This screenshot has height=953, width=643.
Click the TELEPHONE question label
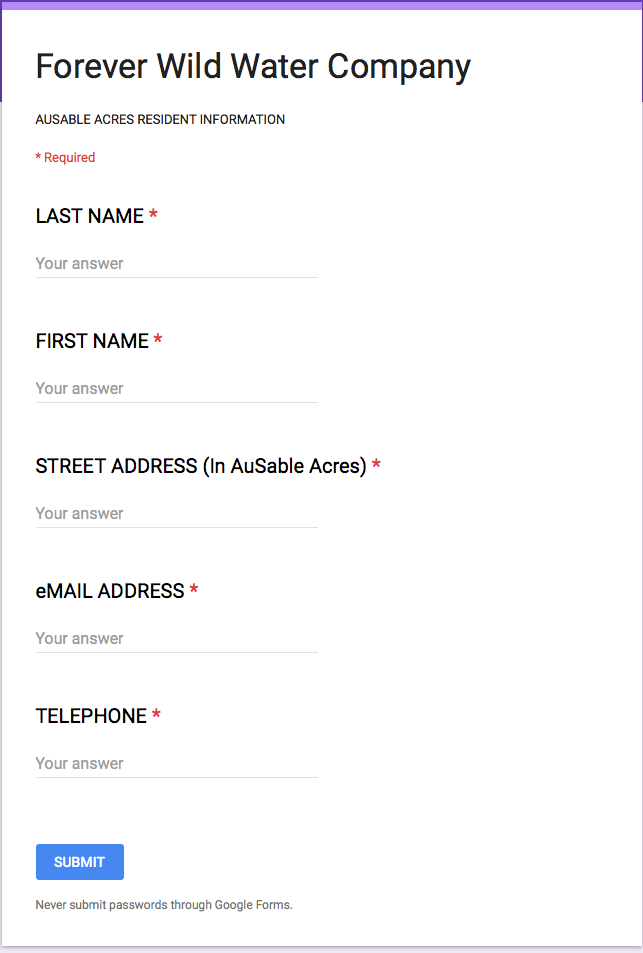[91, 716]
